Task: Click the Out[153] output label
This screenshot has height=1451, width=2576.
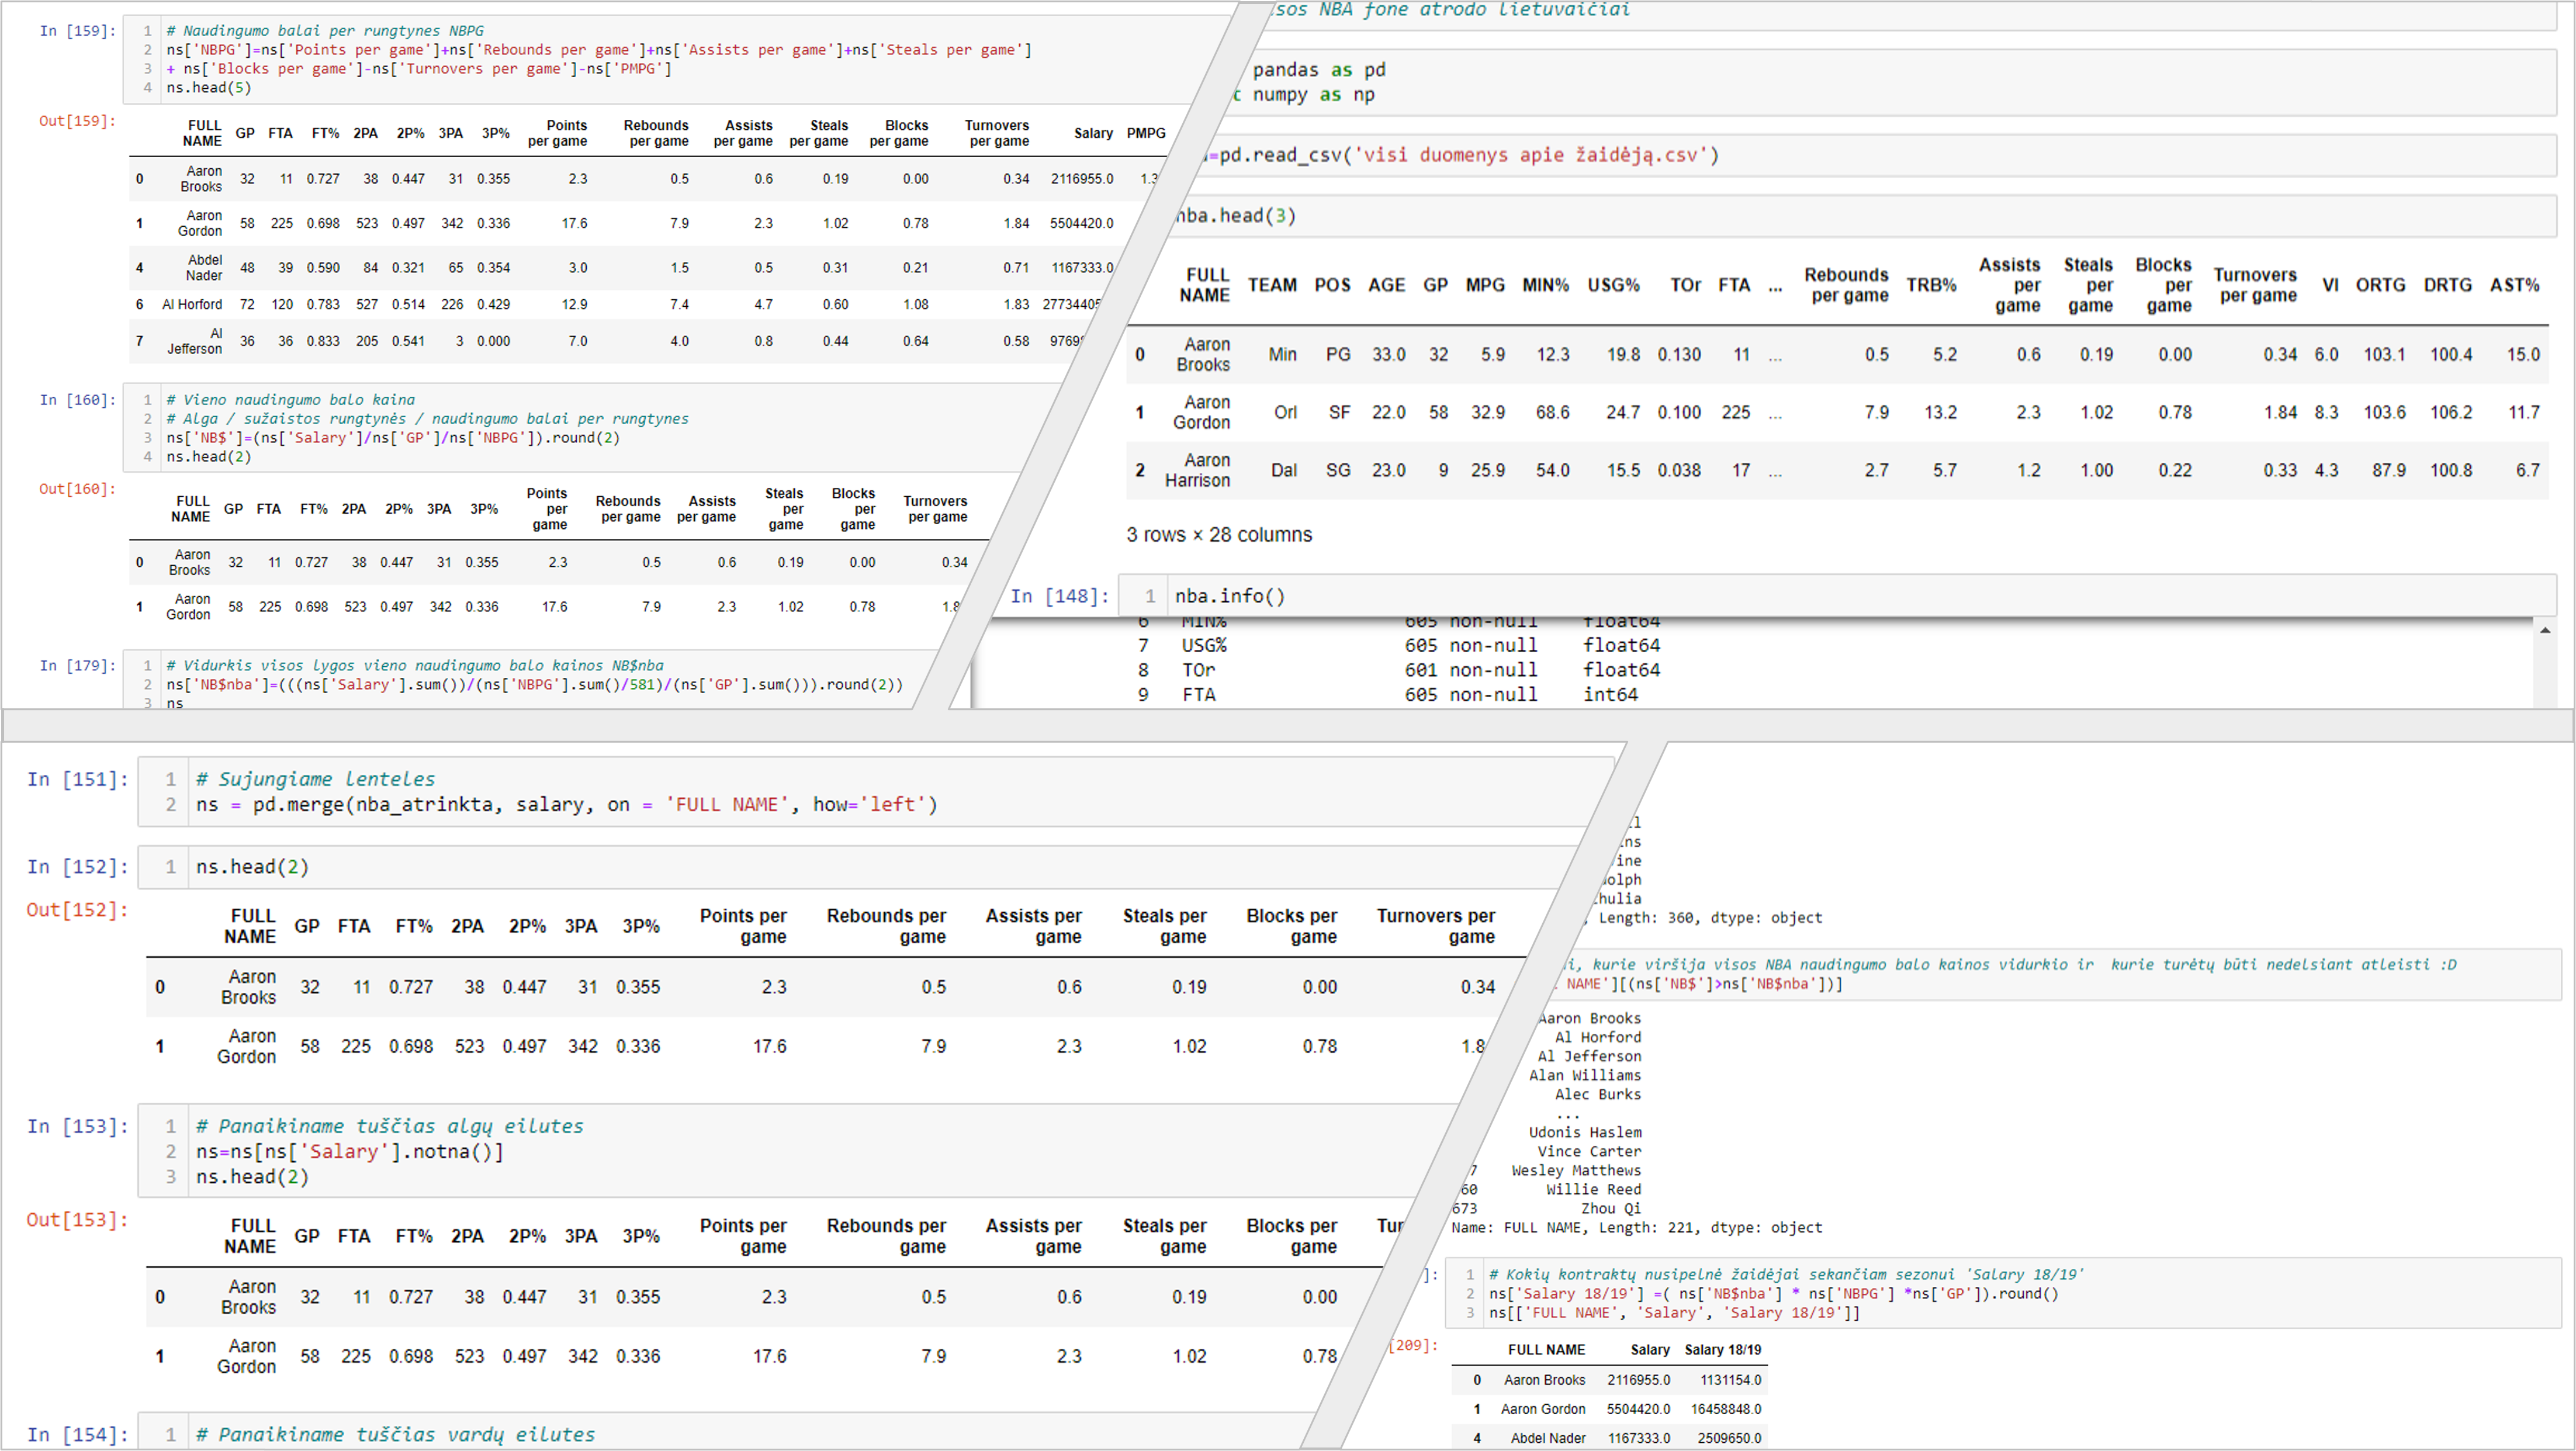Action: 77,1220
